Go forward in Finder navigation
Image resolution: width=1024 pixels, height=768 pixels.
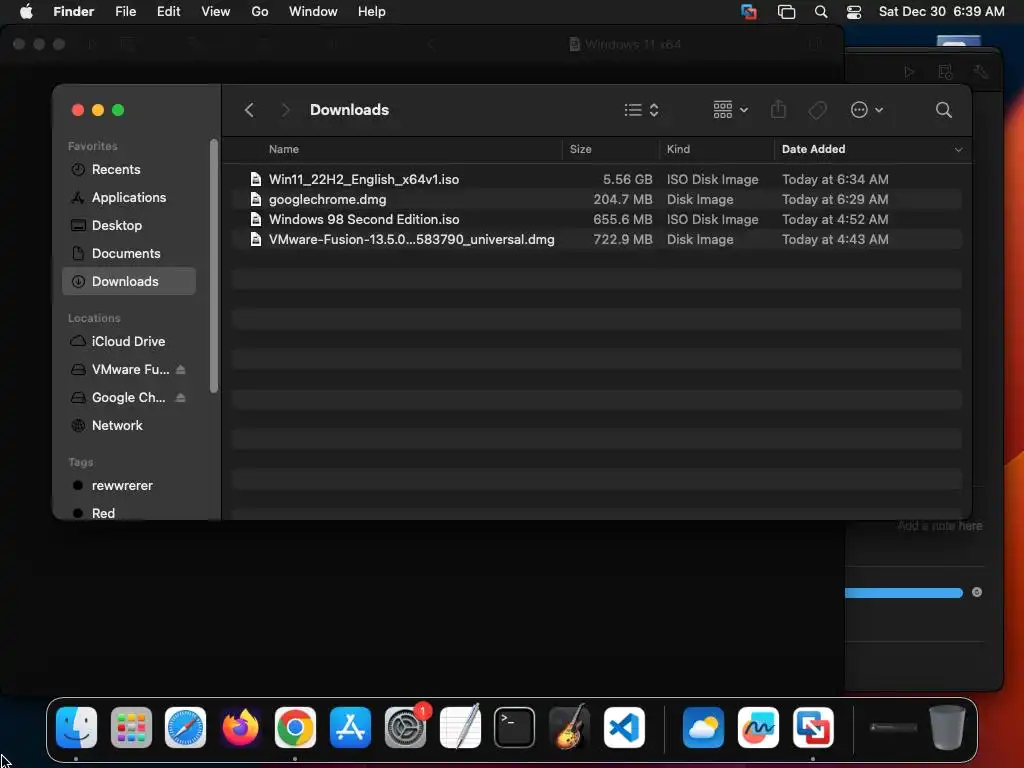point(285,110)
